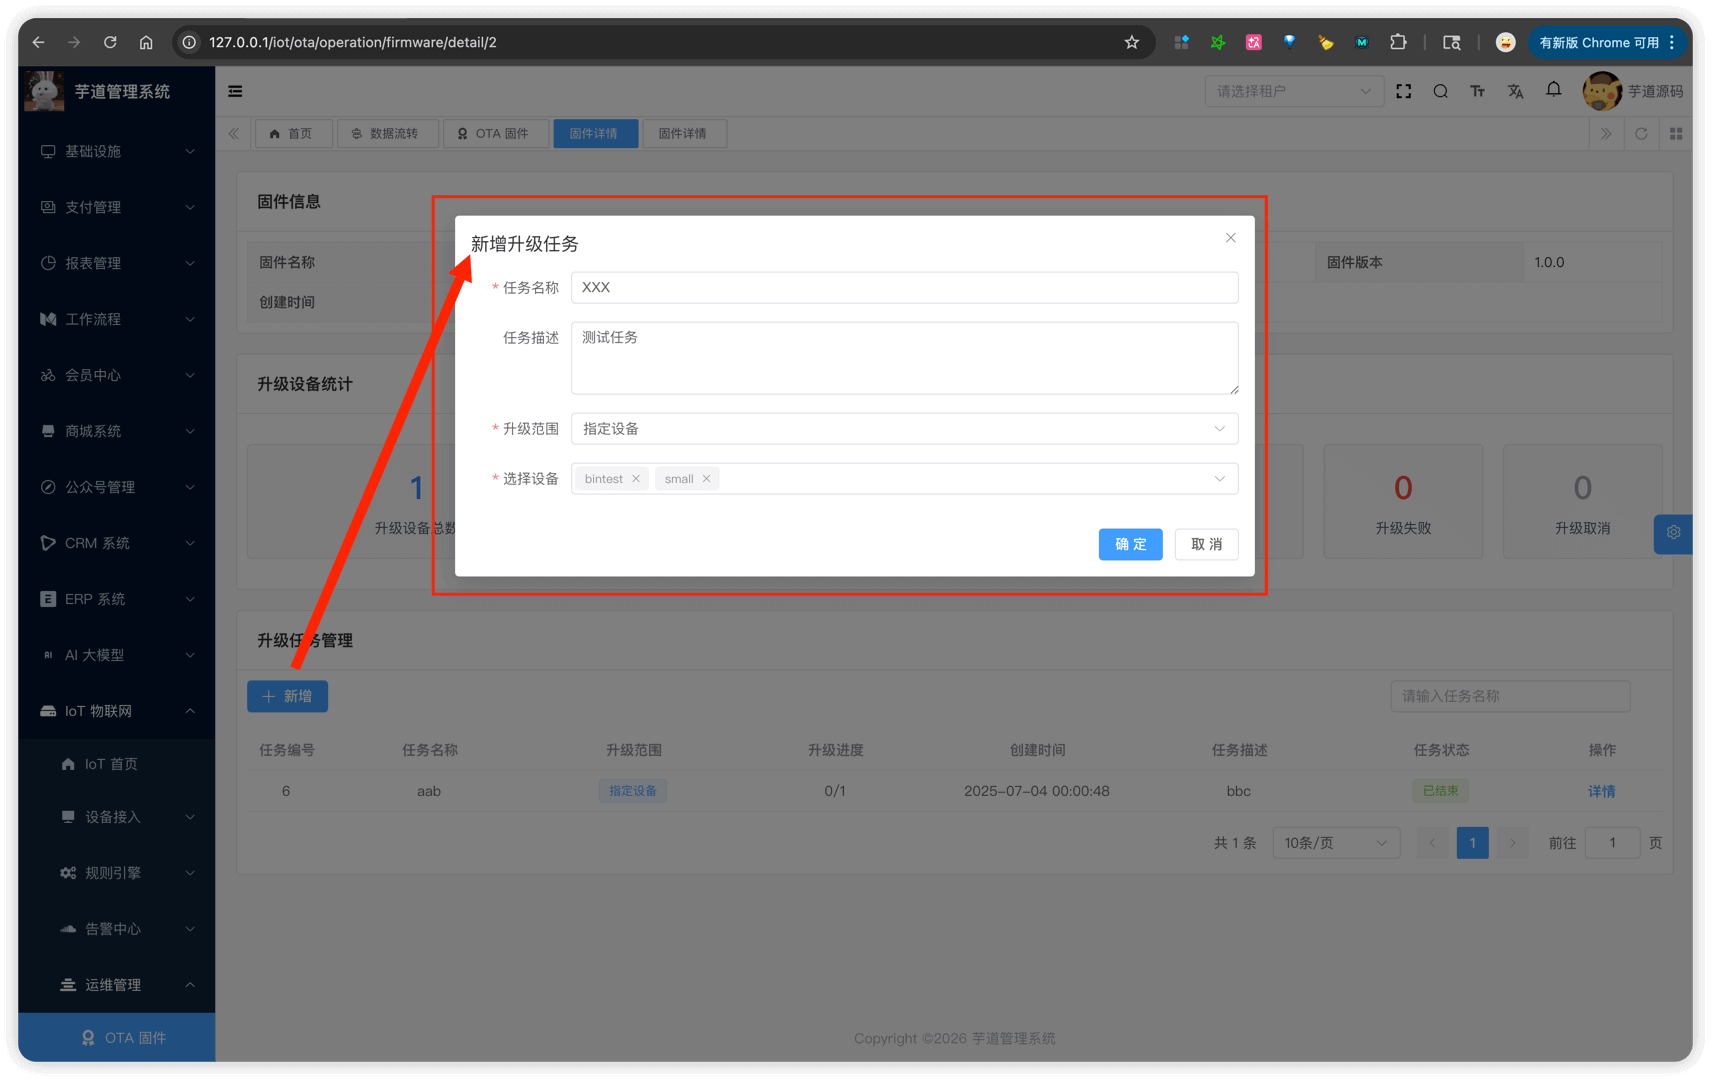This screenshot has width=1711, height=1080.
Task: Open the search magnifier icon
Action: pyautogui.click(x=1440, y=91)
